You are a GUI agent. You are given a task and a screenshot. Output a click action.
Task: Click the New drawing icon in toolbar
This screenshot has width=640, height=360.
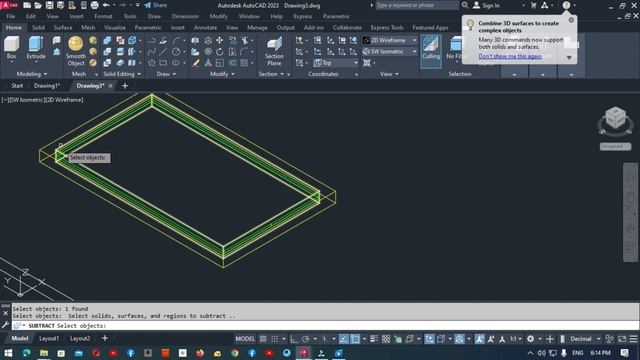click(27, 5)
